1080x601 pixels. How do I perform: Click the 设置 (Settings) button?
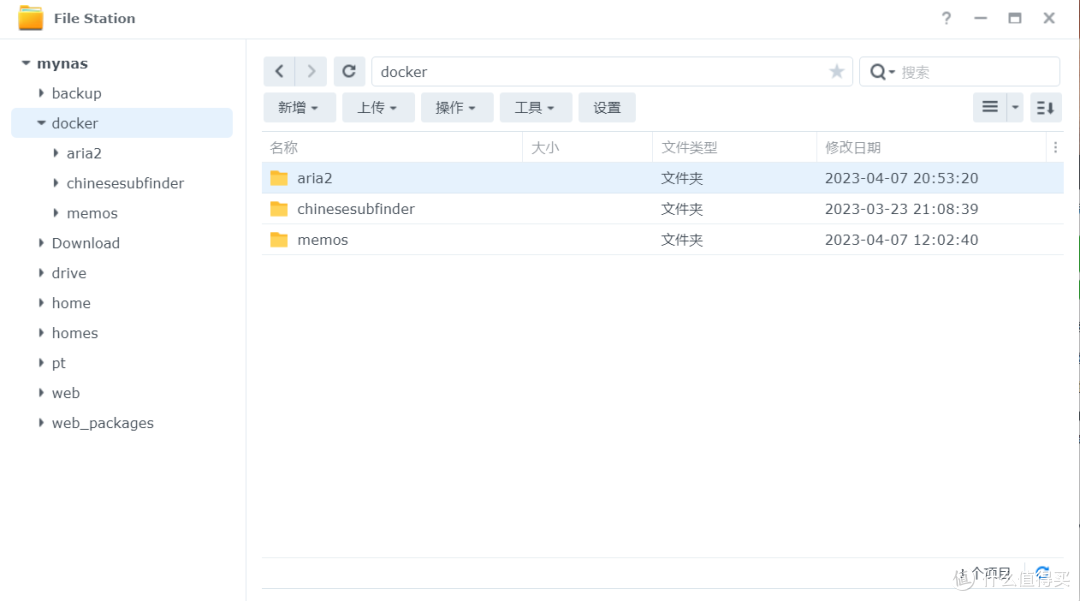click(x=607, y=107)
